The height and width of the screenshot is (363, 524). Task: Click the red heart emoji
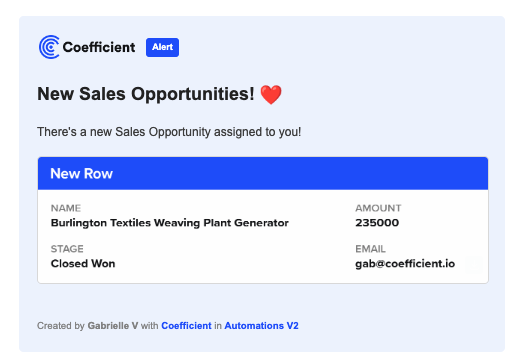coord(271,95)
